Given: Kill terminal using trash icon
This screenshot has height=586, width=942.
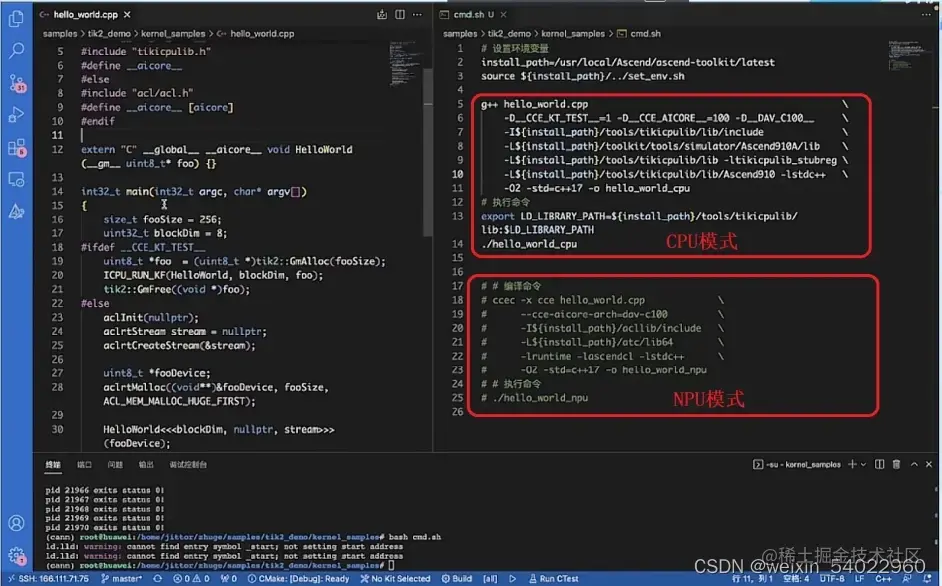Looking at the screenshot, I should pos(896,465).
